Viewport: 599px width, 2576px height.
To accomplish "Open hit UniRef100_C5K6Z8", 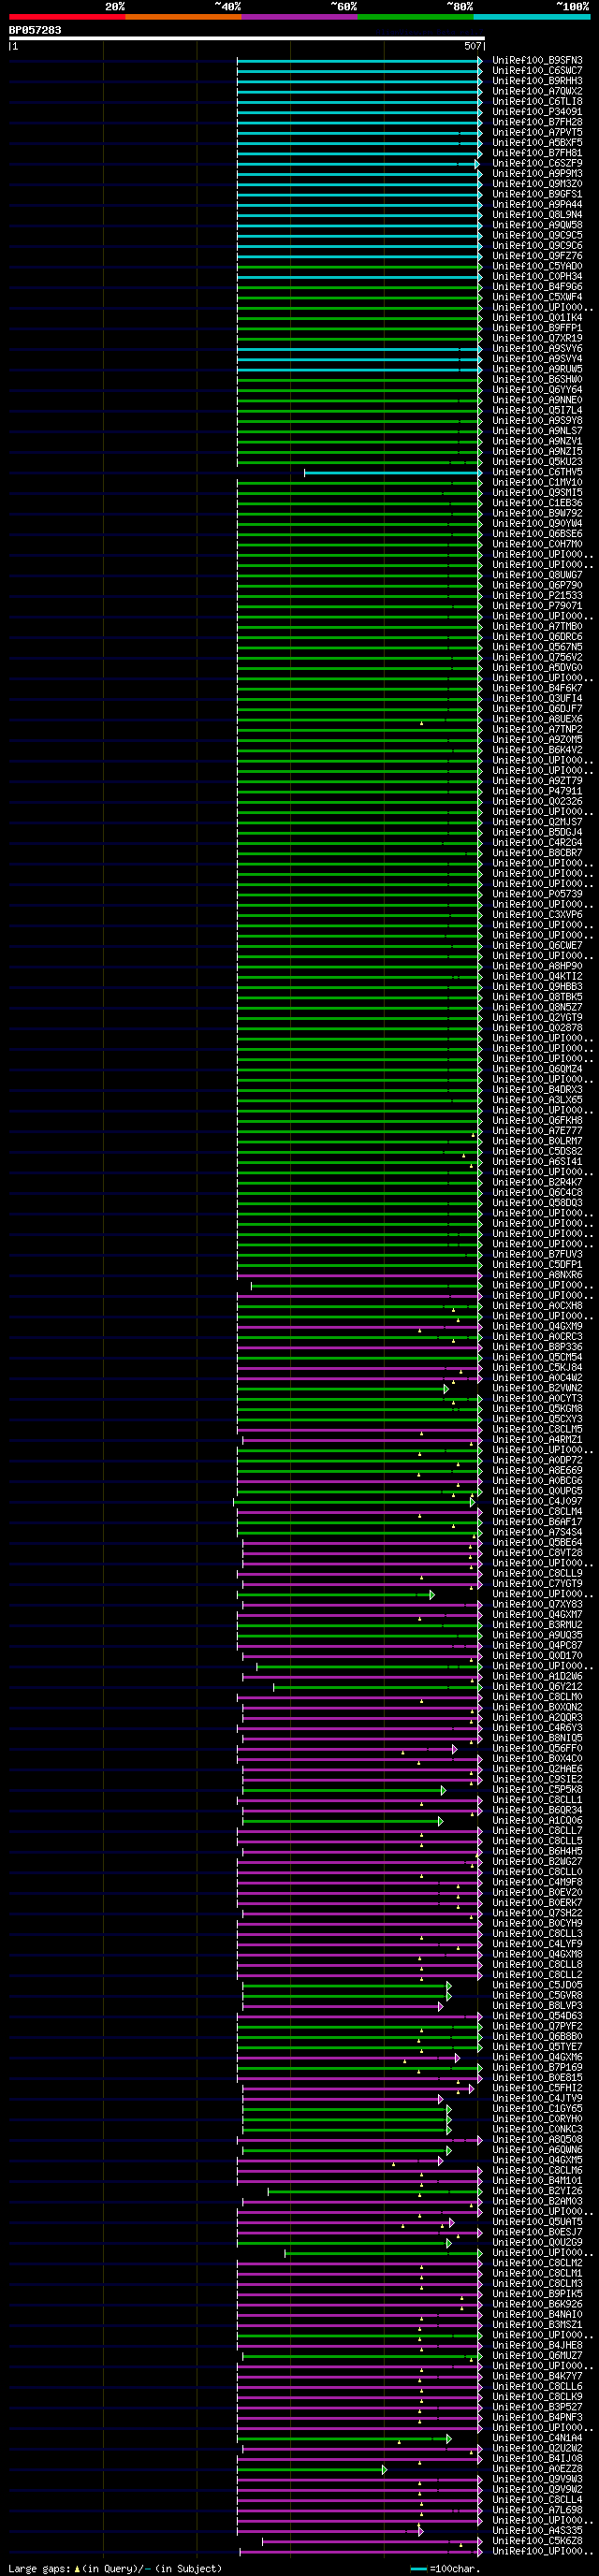I will pos(537,2541).
